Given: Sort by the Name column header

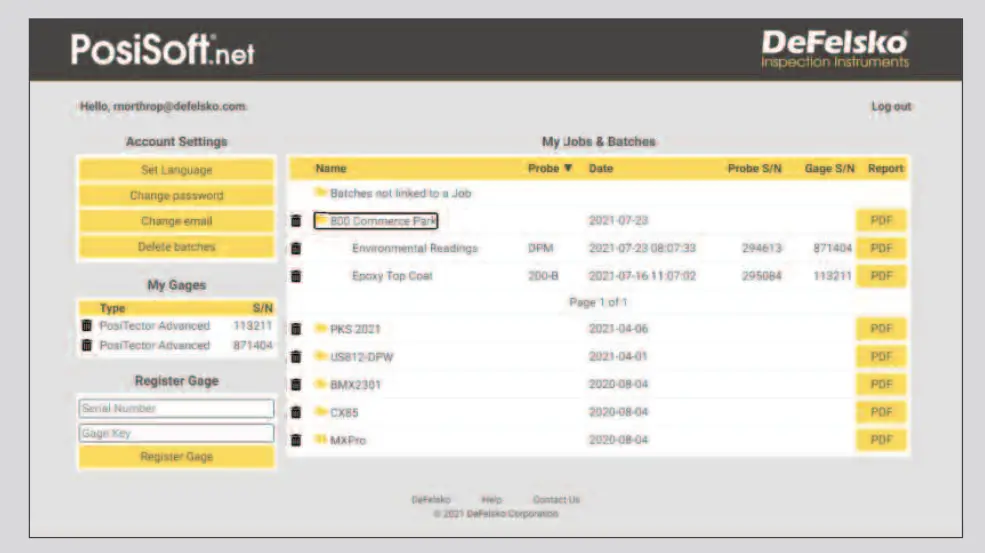Looking at the screenshot, I should (331, 168).
